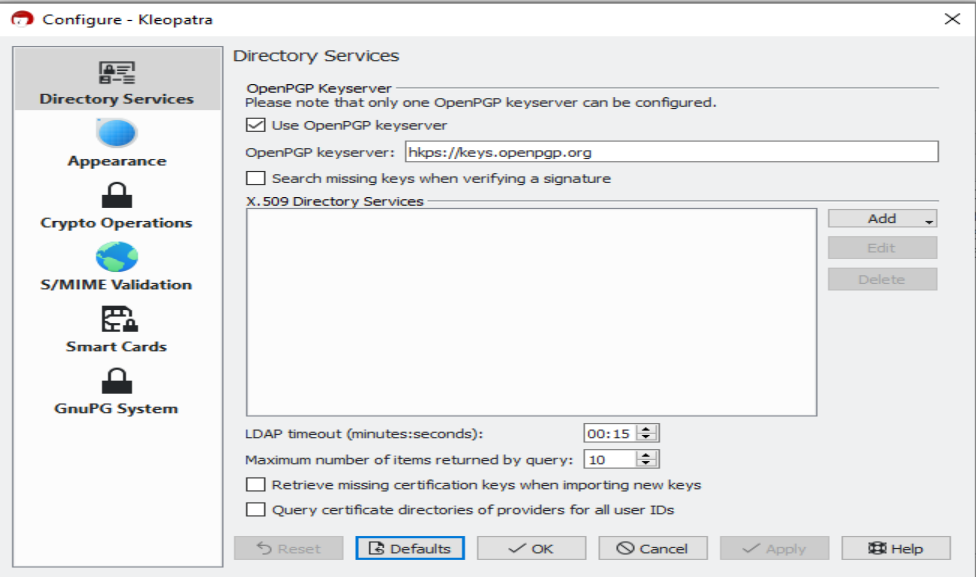Uncheck Use OpenPGP keyserver
Viewport: 976px width, 577px height.
256,126
